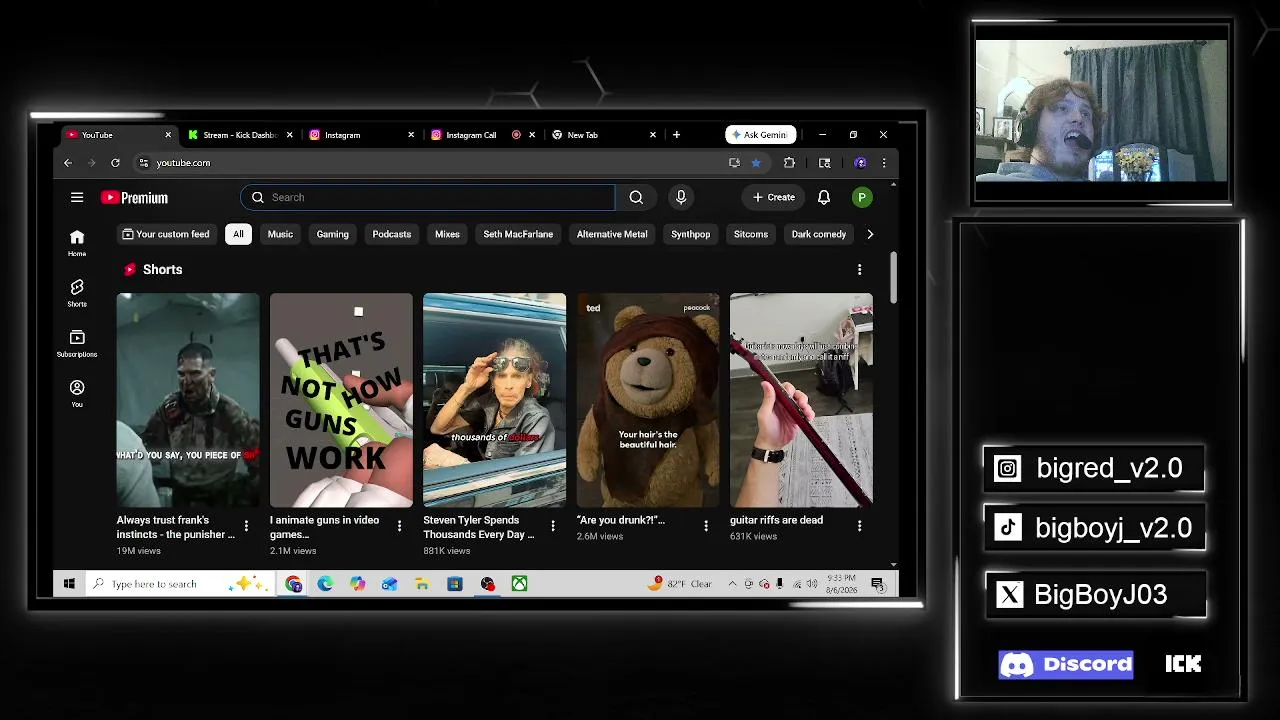Open options for "I animate guns" Short

[x=399, y=526]
